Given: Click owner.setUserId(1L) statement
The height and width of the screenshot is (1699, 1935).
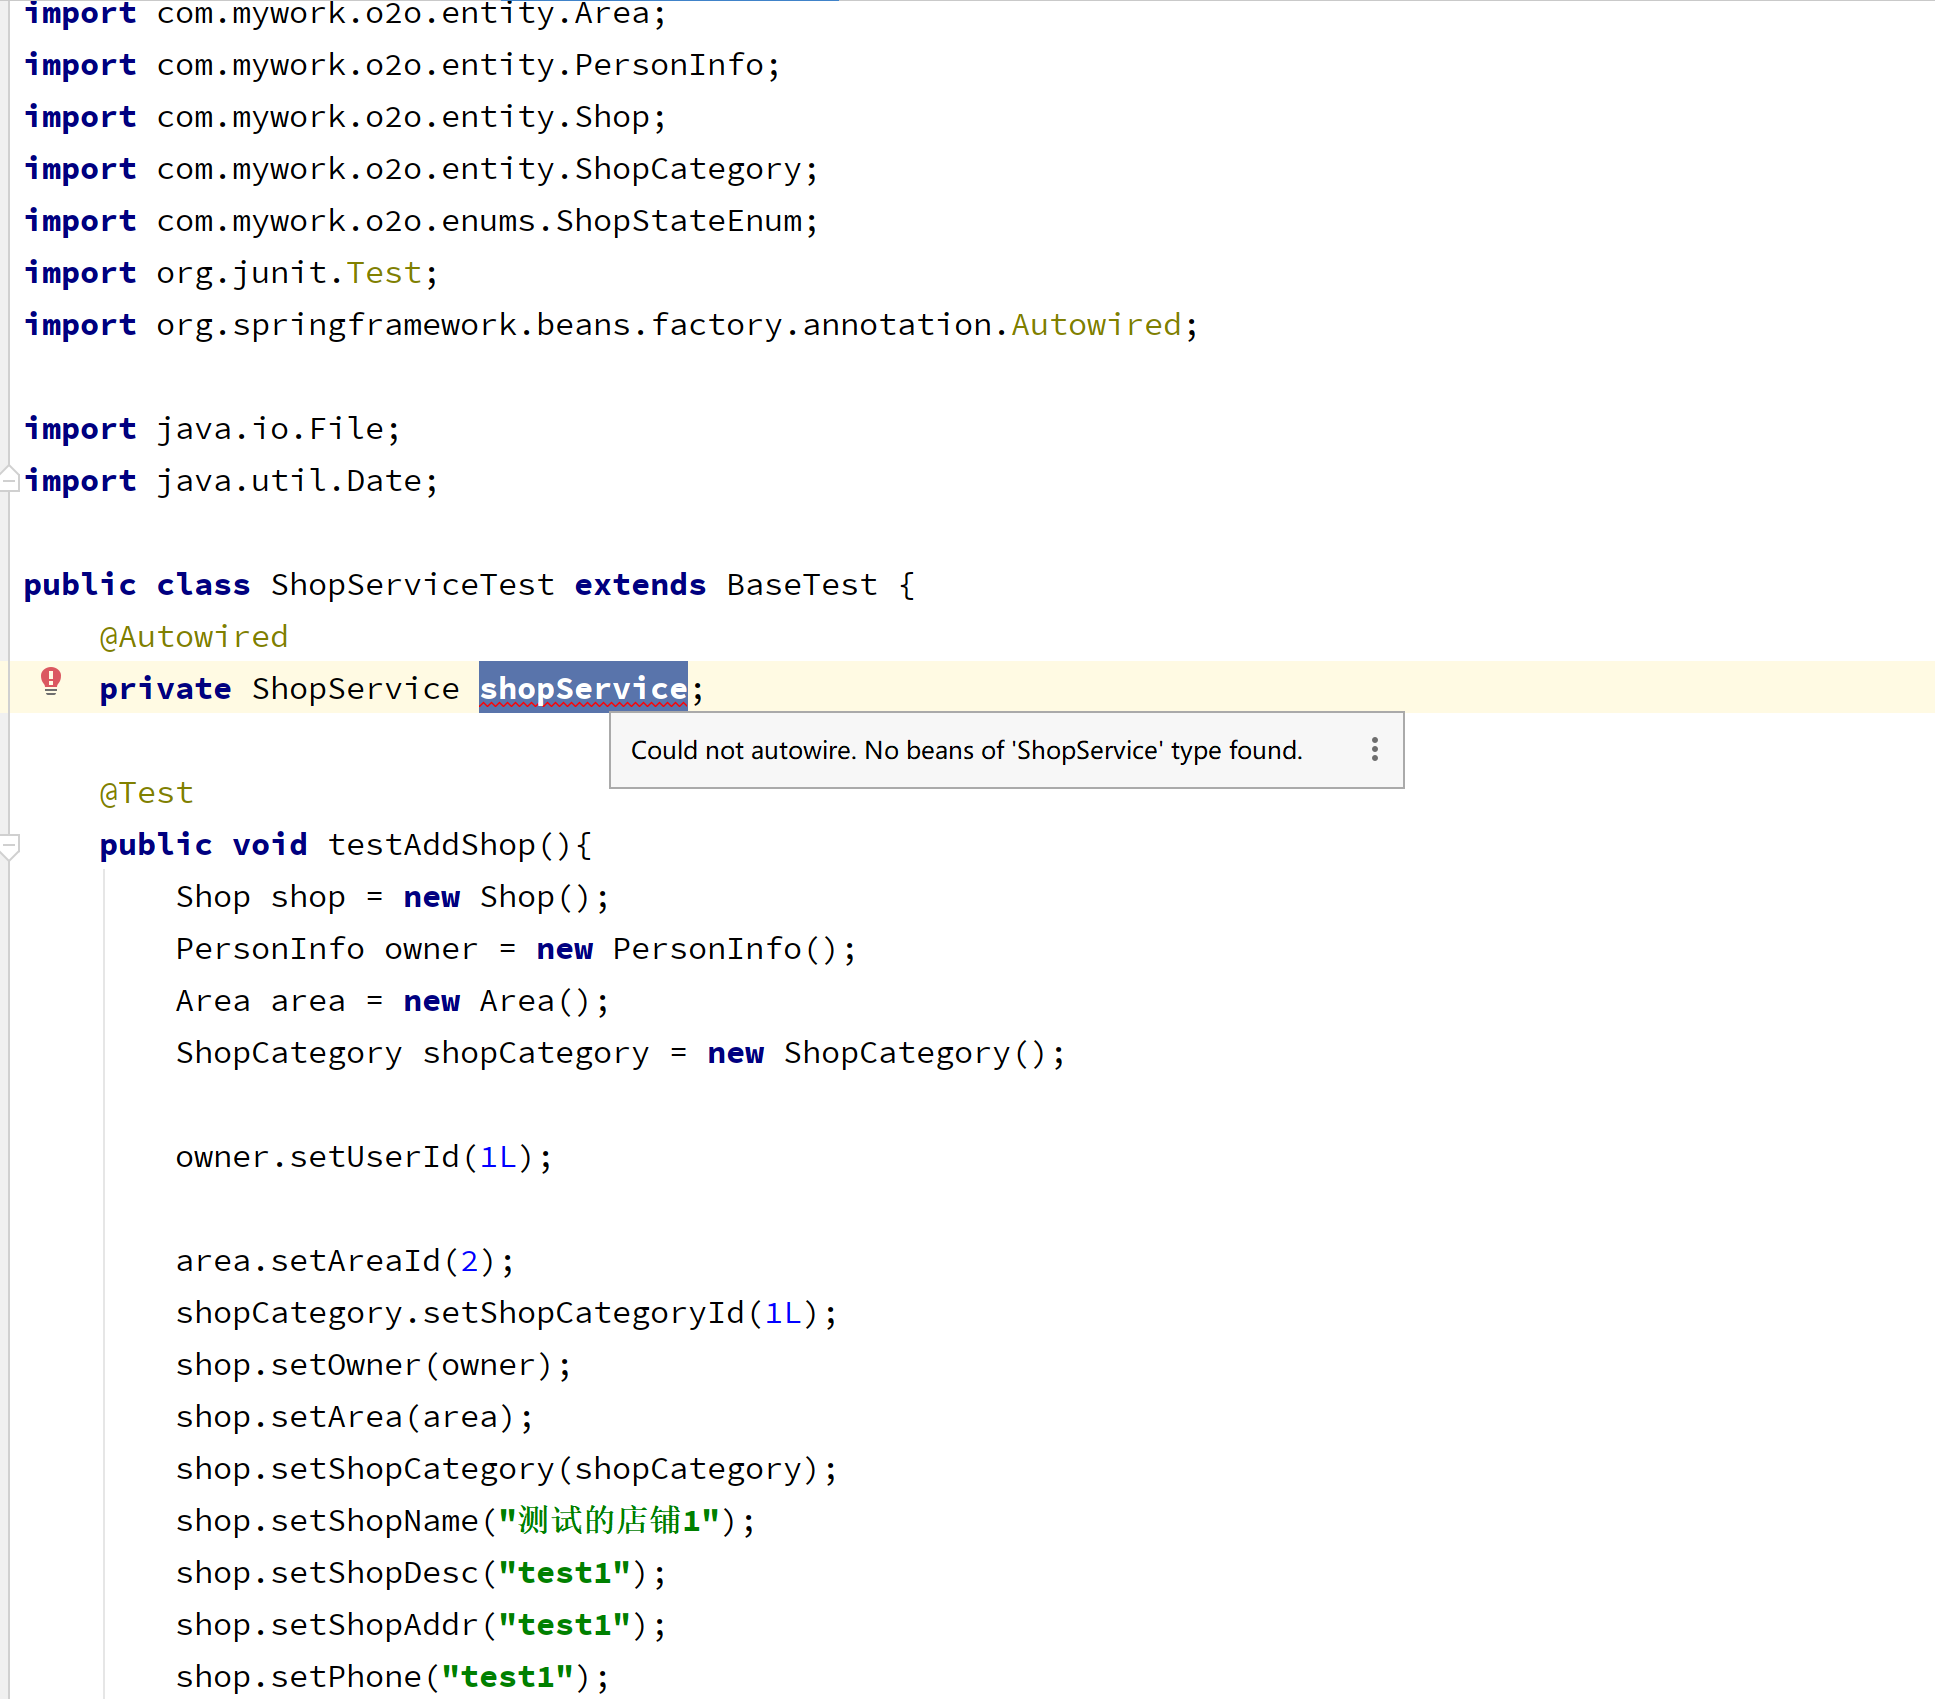Looking at the screenshot, I should coord(364,1157).
